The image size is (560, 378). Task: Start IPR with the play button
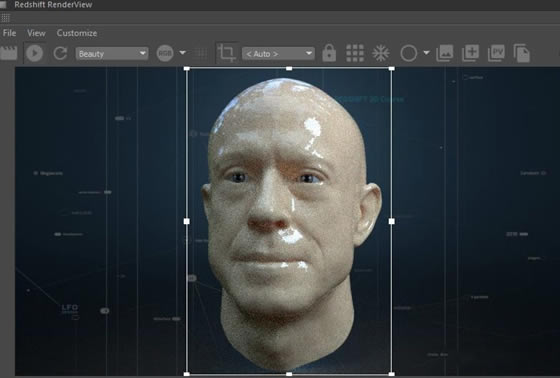tap(35, 53)
